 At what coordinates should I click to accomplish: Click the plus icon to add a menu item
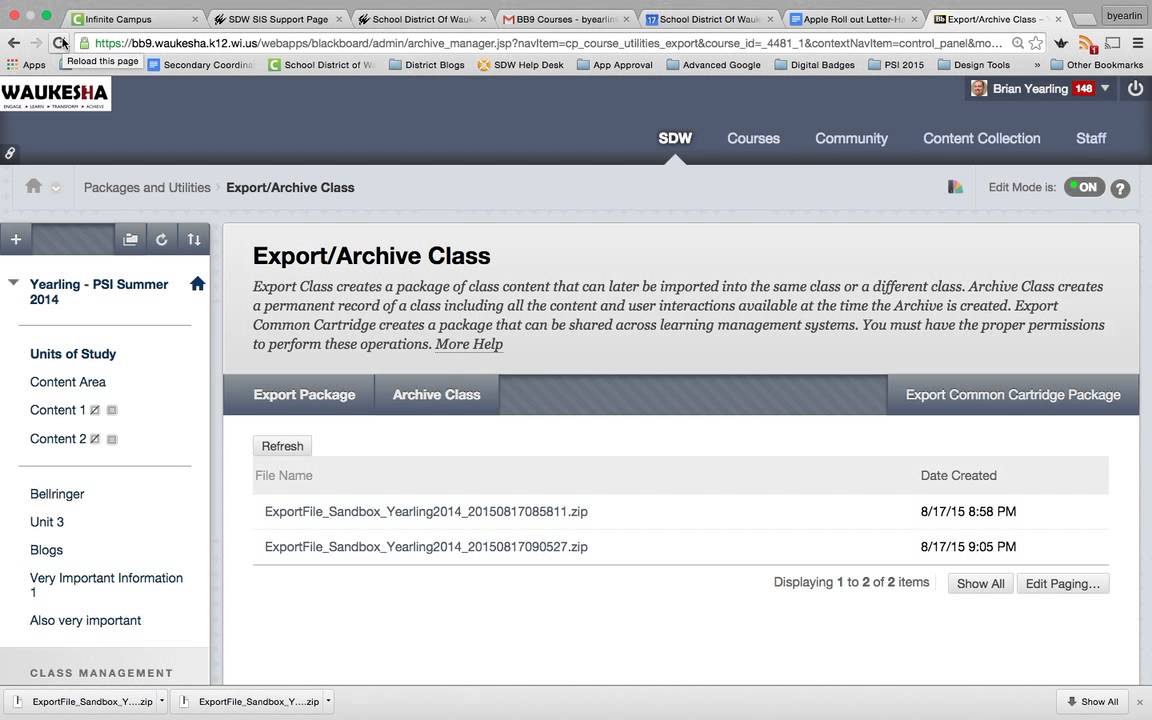click(x=16, y=239)
